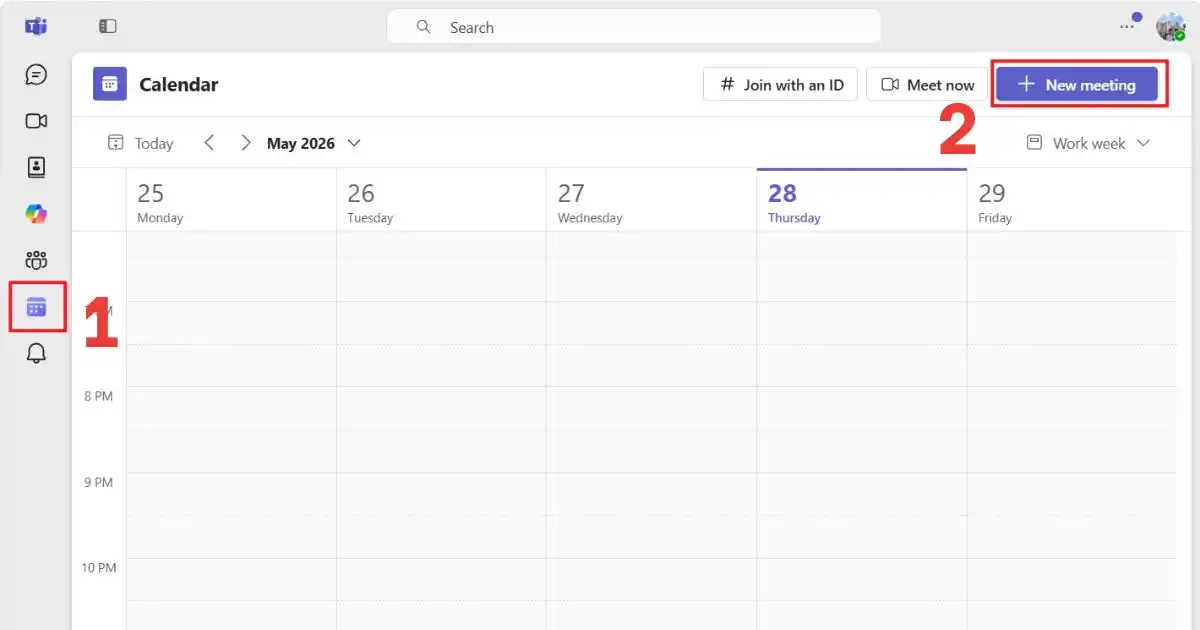The height and width of the screenshot is (630, 1200).
Task: Expand the May 2026 month picker
Action: click(314, 143)
